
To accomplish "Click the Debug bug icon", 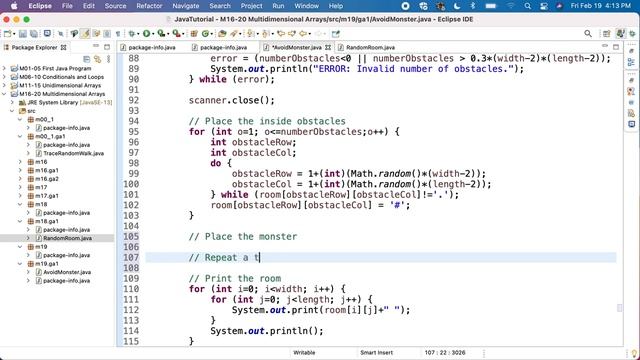I will click(131, 34).
